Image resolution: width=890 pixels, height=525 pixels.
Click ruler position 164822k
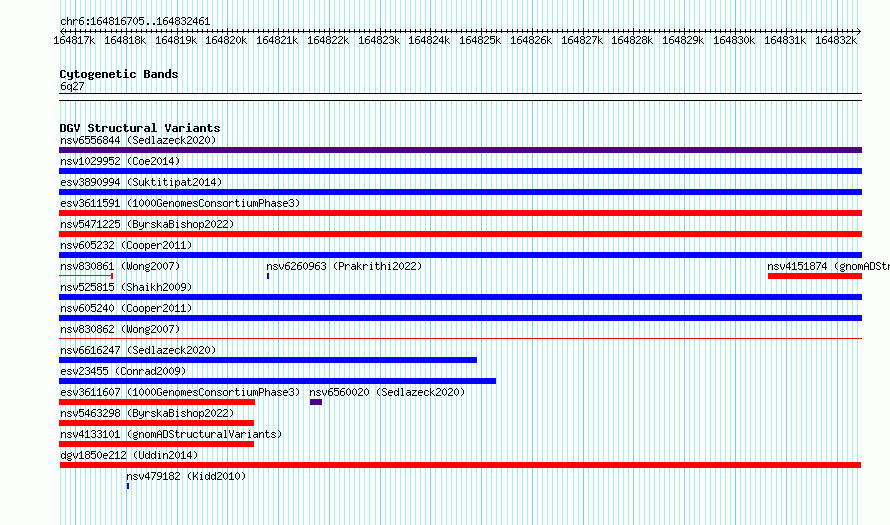pyautogui.click(x=328, y=40)
